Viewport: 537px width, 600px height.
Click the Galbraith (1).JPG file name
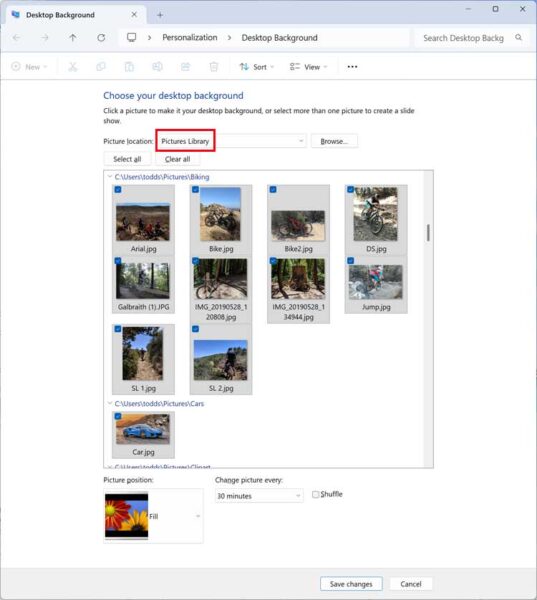coord(144,307)
